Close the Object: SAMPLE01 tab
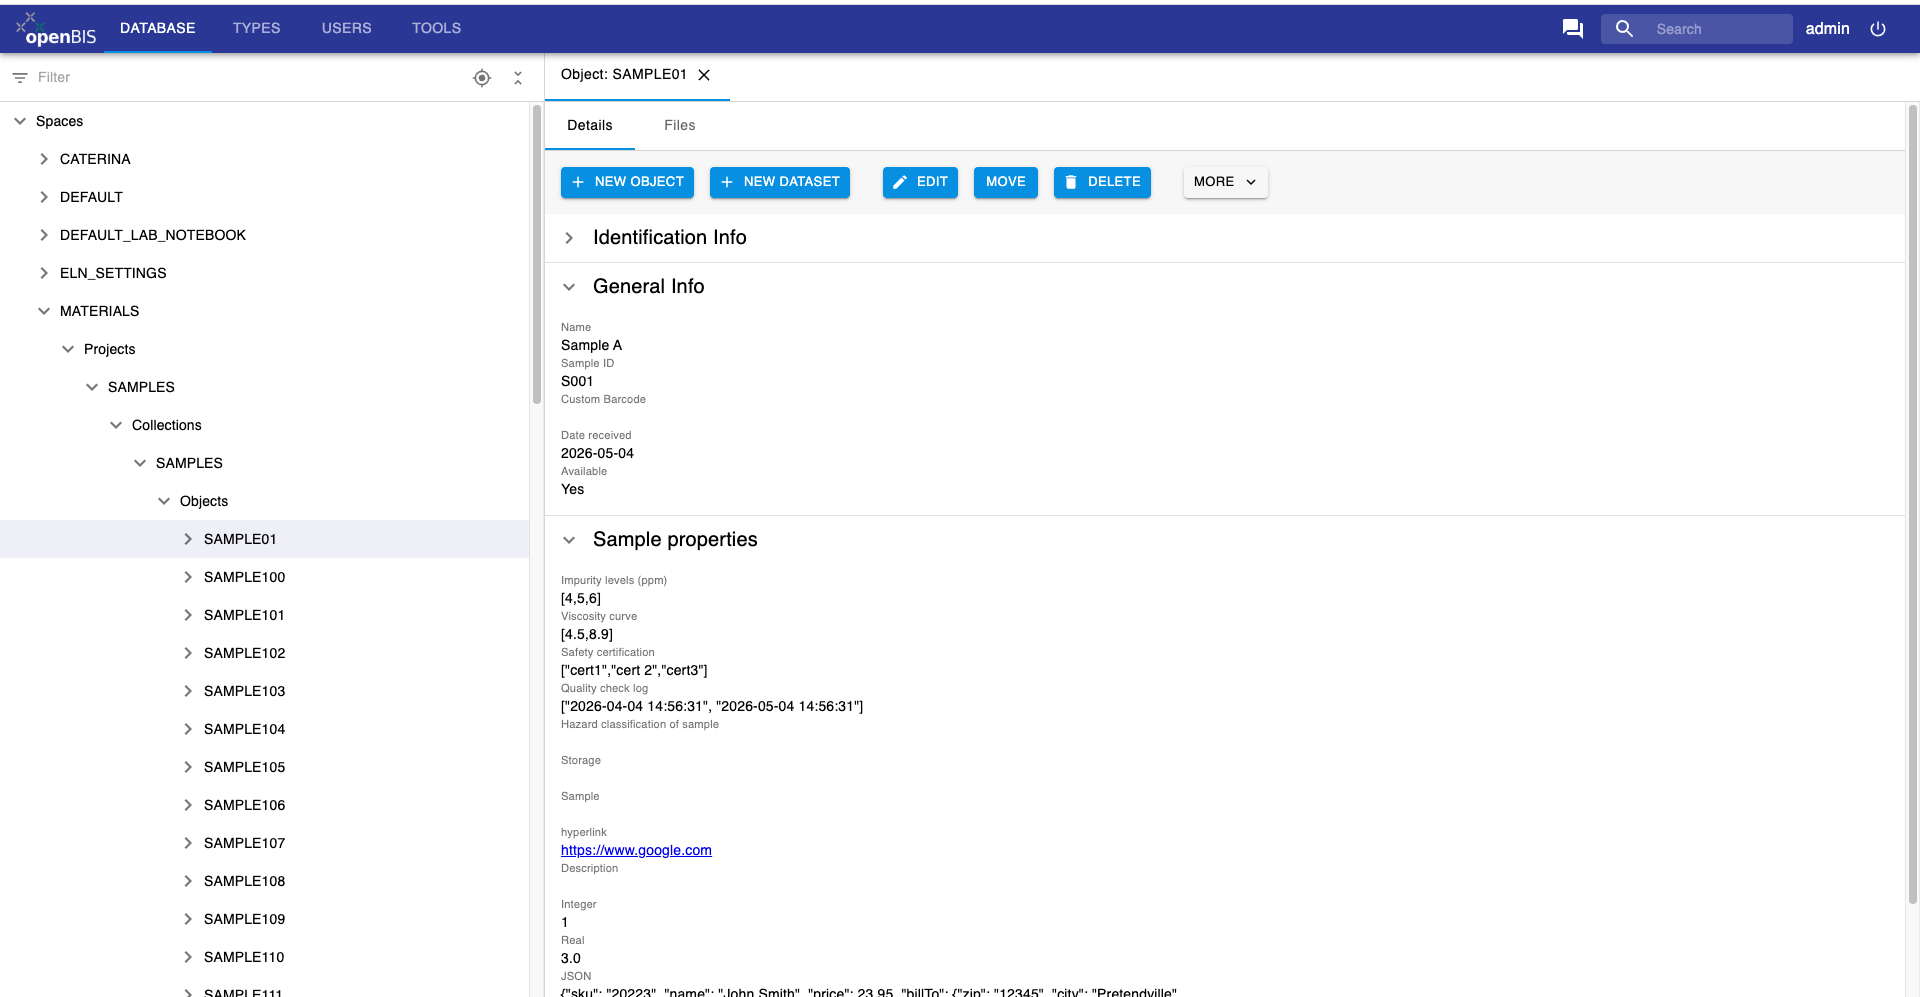This screenshot has width=1920, height=997. click(704, 75)
